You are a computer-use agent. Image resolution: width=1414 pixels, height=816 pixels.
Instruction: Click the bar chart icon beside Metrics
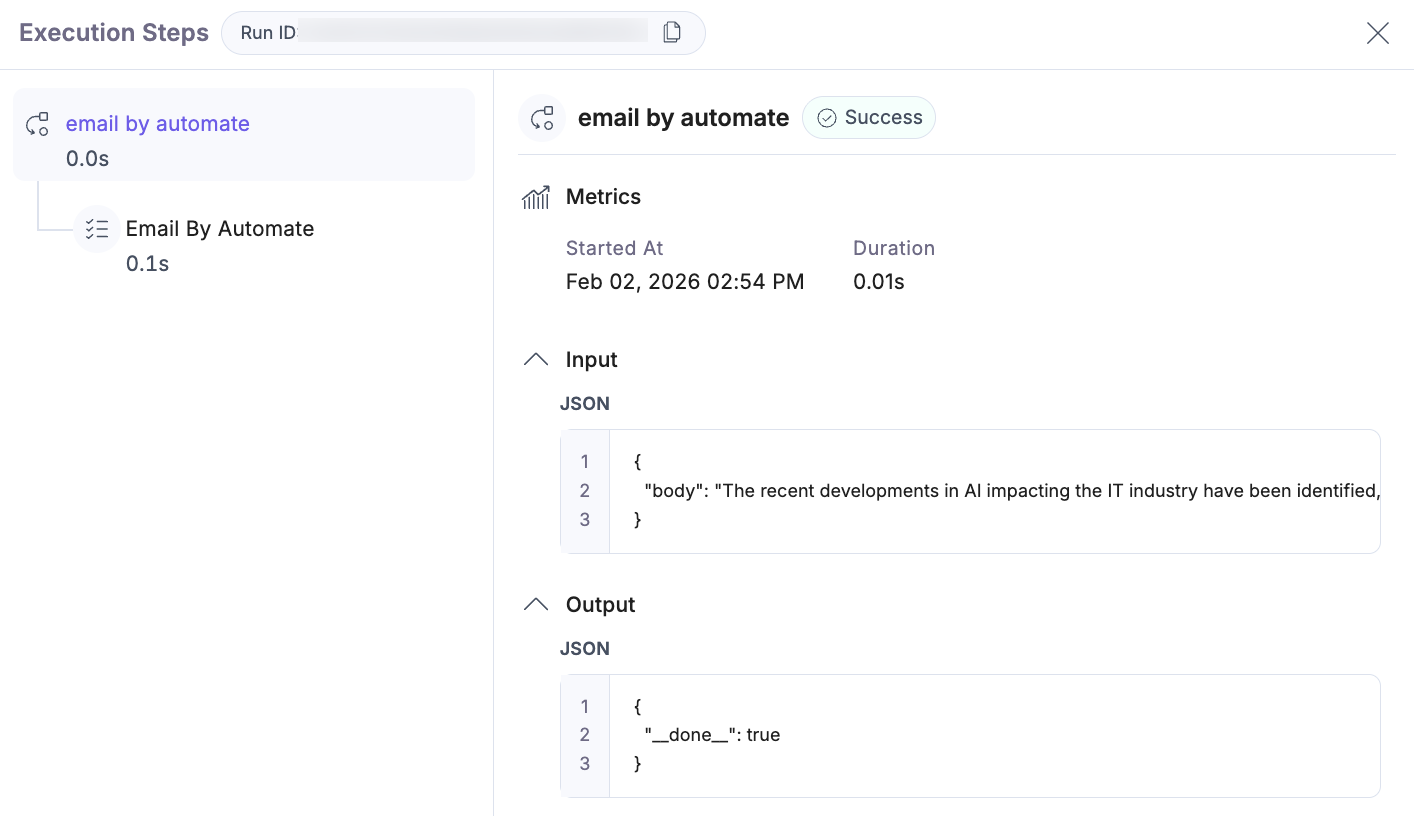coord(536,197)
